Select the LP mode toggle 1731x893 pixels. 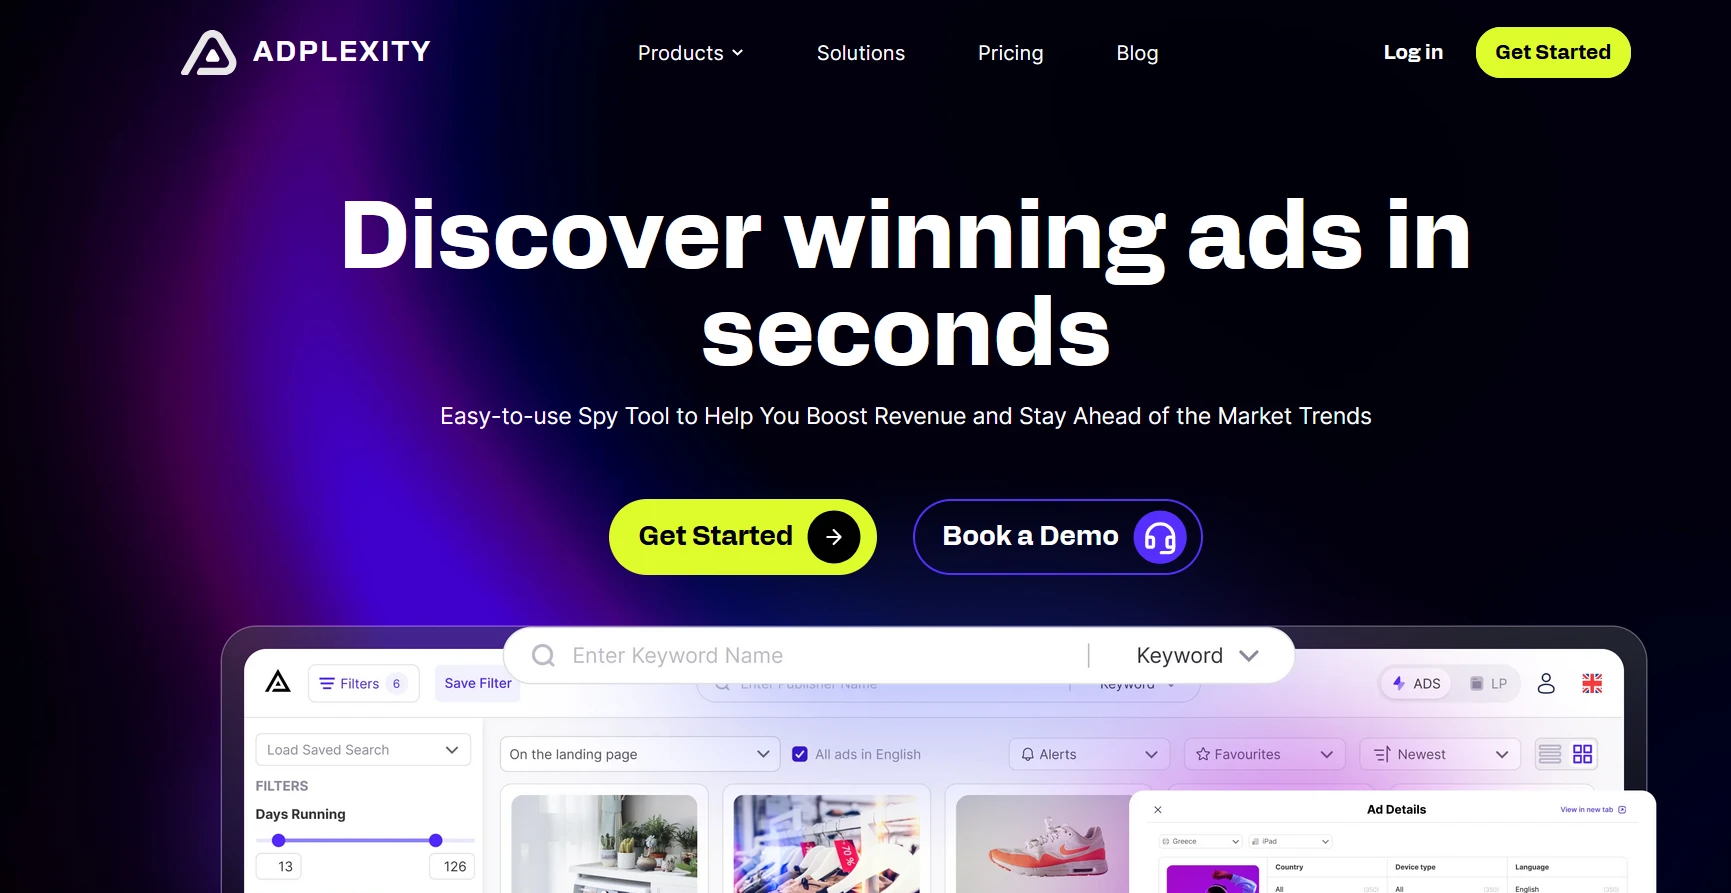(1488, 683)
